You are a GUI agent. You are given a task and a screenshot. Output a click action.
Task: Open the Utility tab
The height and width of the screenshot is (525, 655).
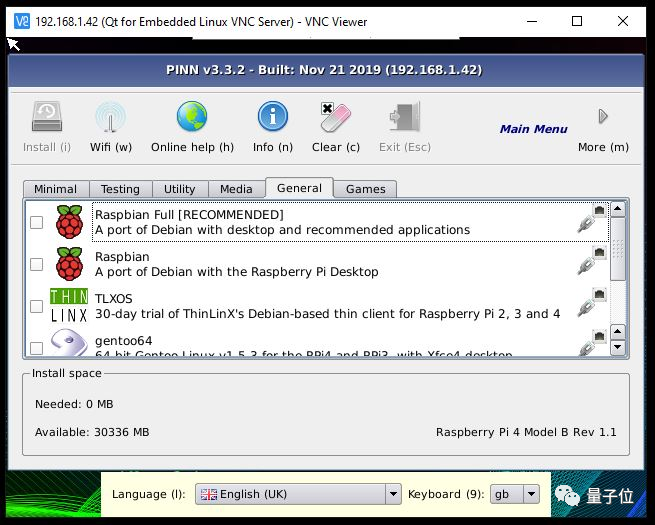[180, 189]
